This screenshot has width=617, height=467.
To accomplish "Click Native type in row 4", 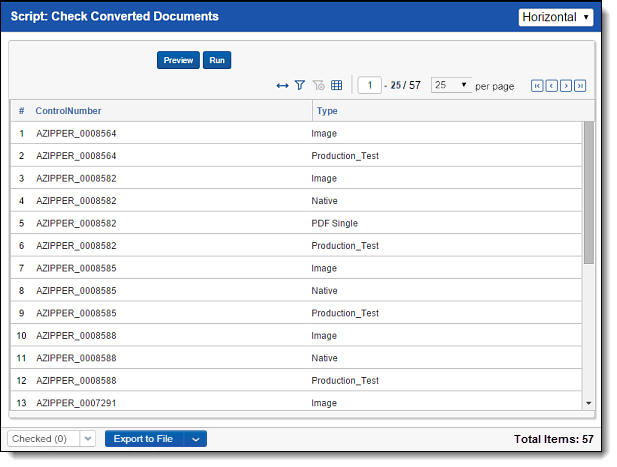I will tap(324, 201).
